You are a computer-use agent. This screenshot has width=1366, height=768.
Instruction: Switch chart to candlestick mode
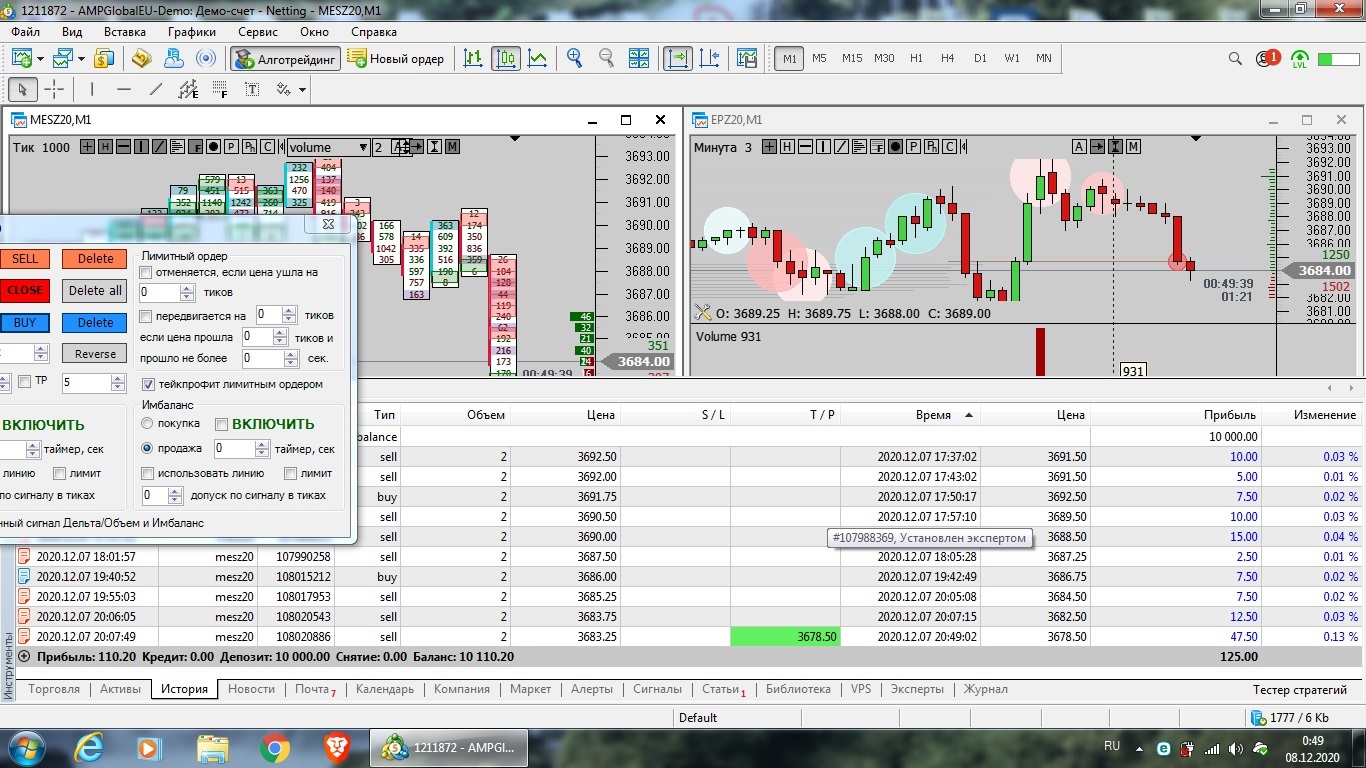click(x=505, y=59)
